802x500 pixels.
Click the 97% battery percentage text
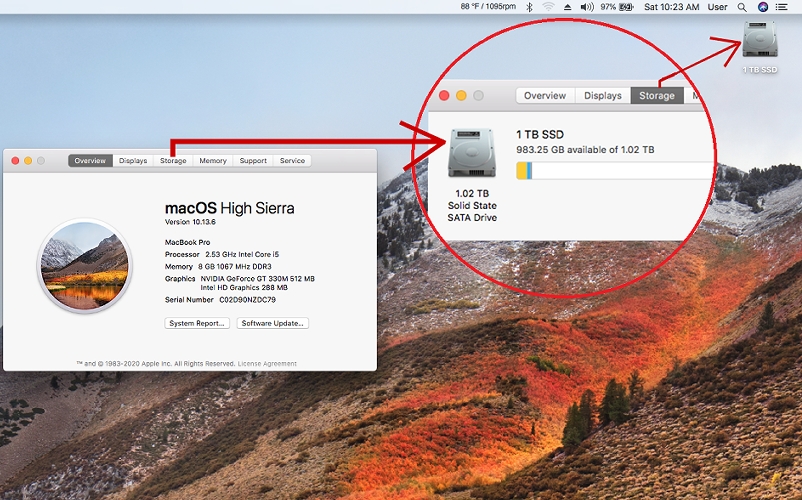point(608,7)
